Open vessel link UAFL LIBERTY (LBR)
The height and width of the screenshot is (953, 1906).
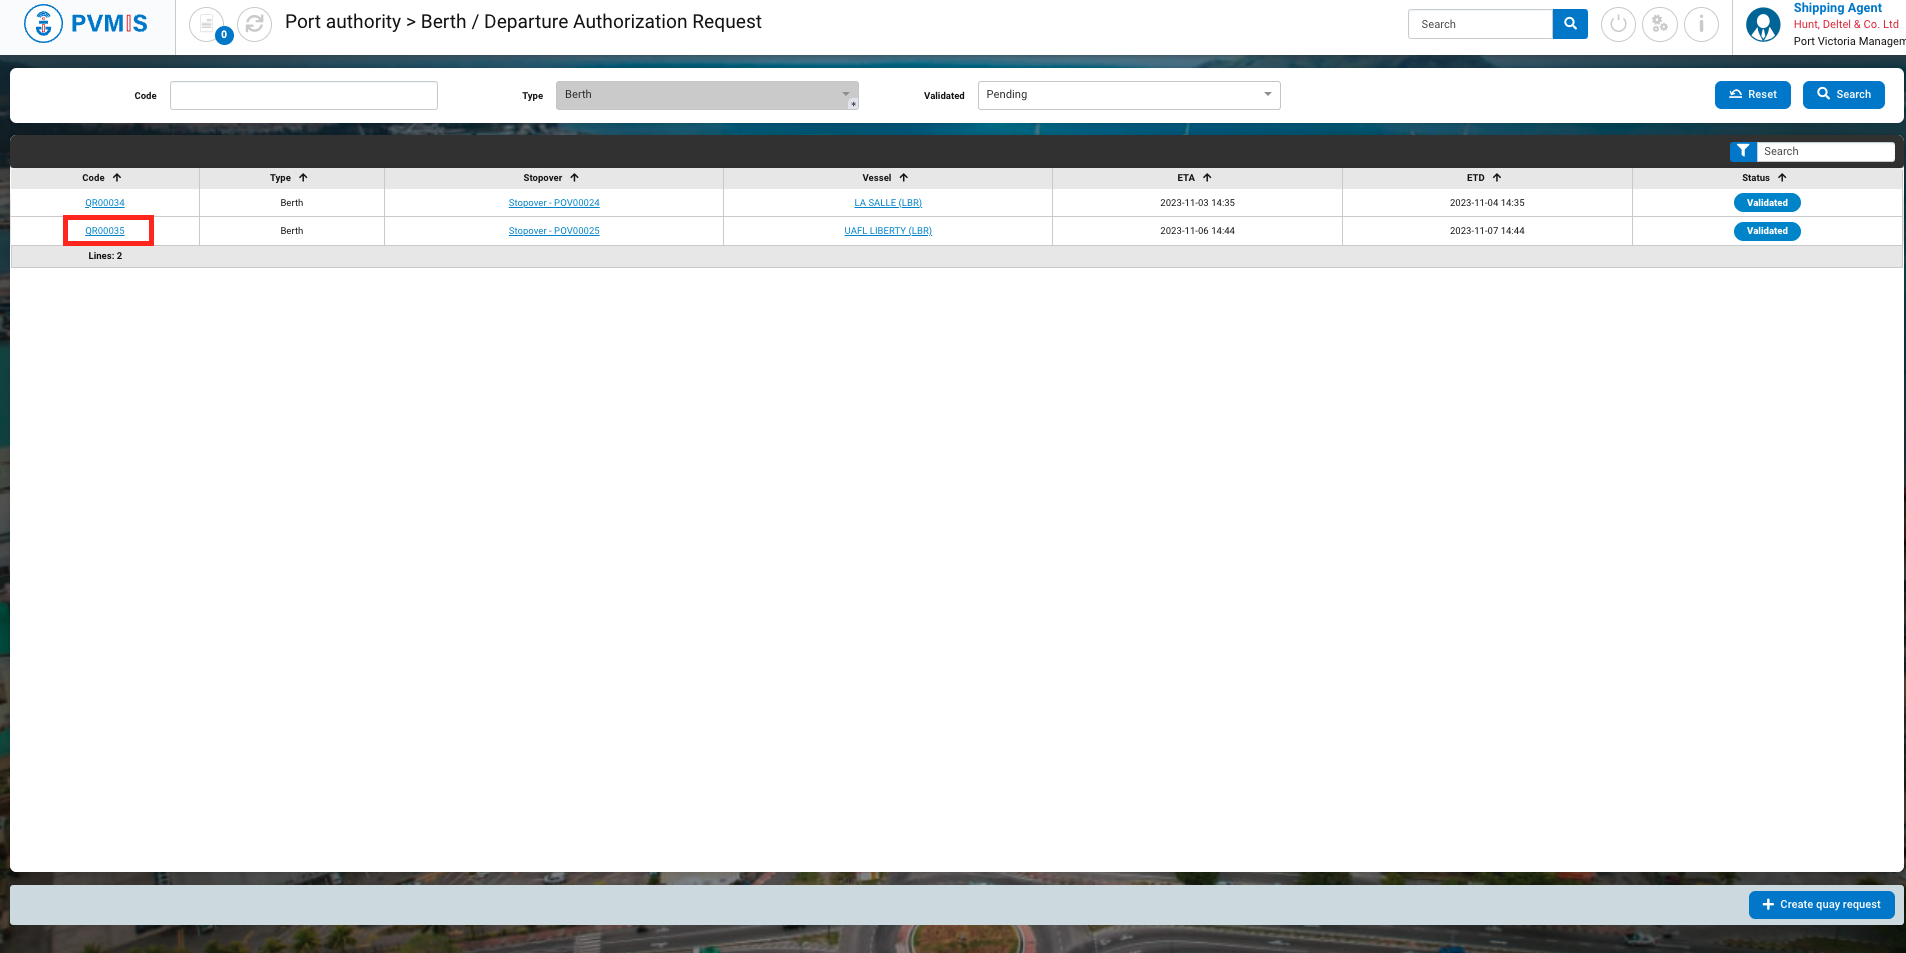pos(888,231)
